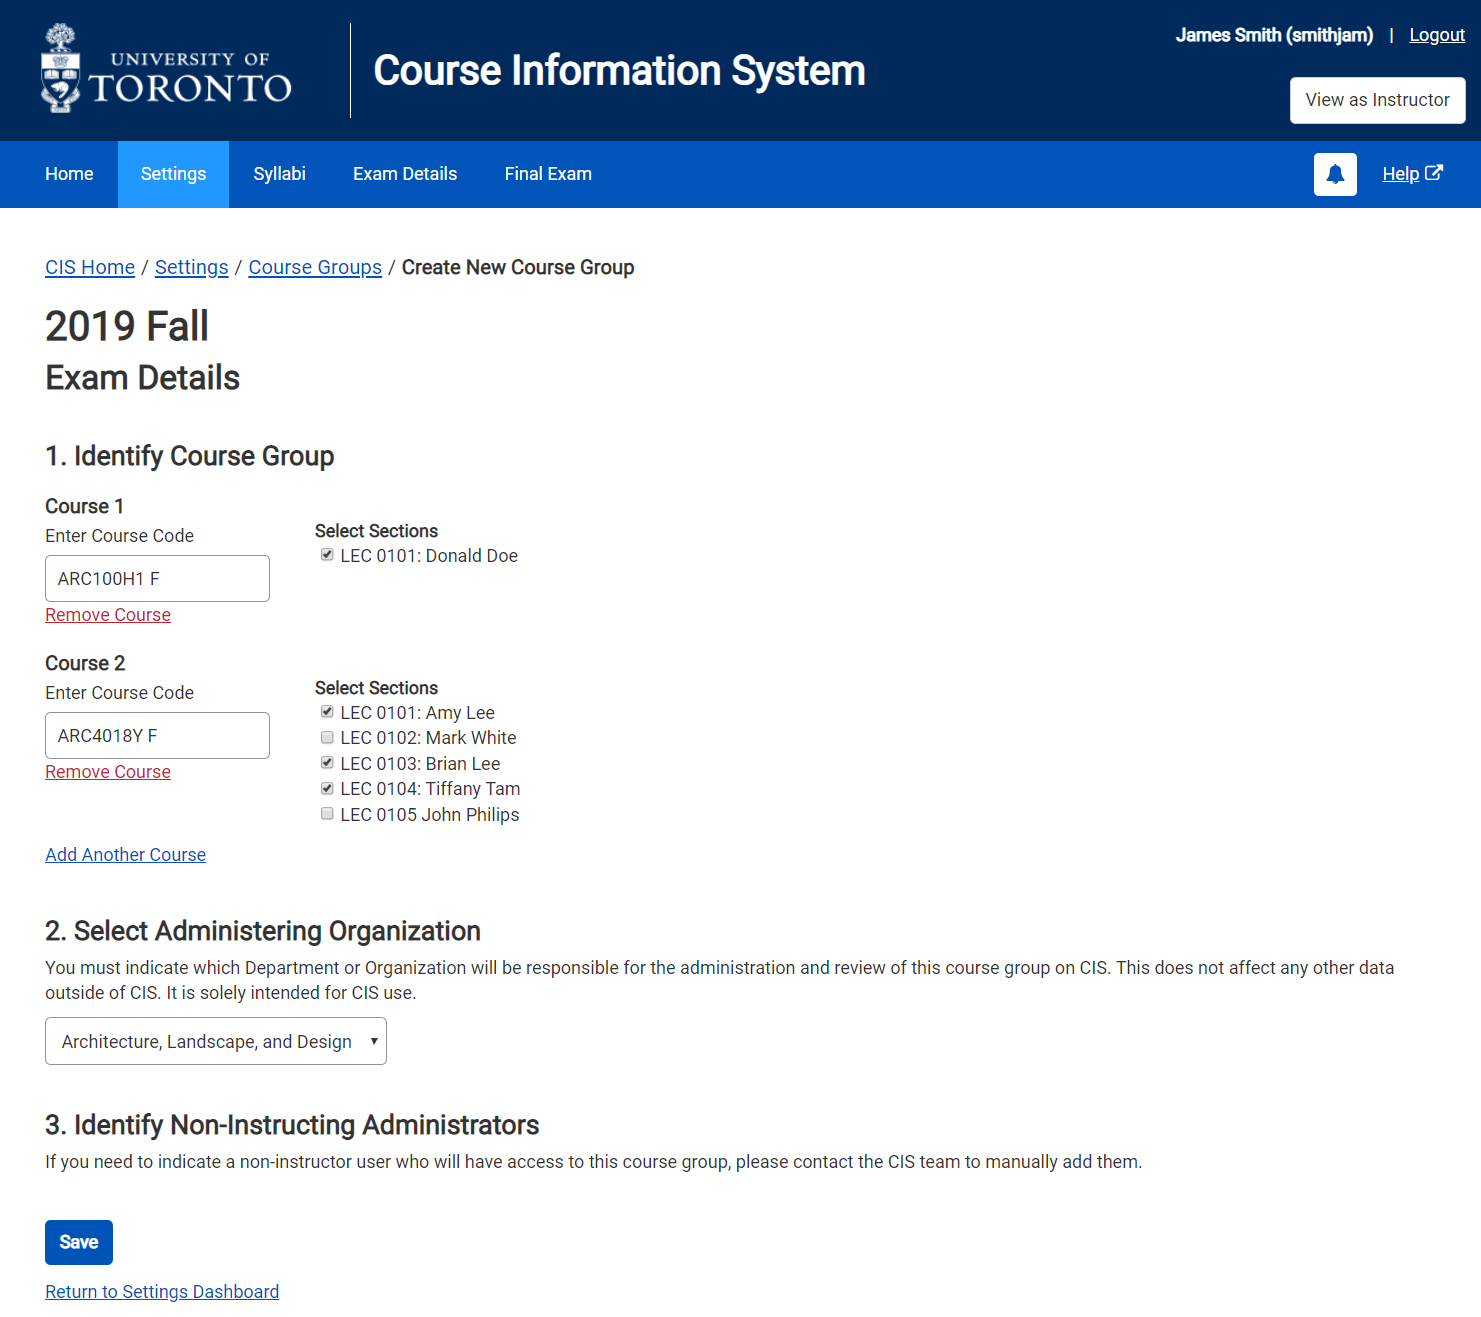Click James Smith (smithjam) user name

pyautogui.click(x=1274, y=35)
